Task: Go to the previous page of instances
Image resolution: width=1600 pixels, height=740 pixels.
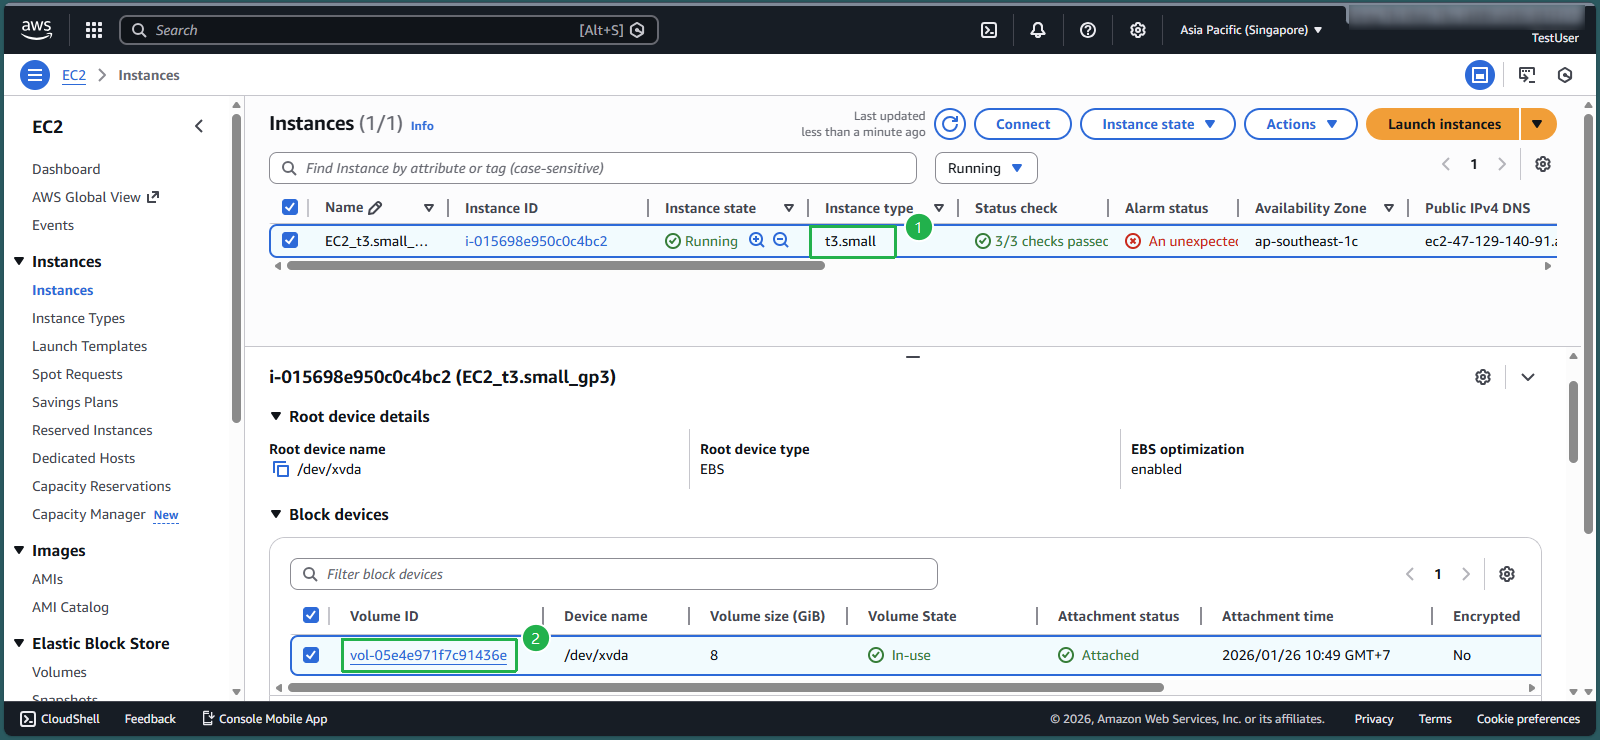Action: pos(1446,164)
